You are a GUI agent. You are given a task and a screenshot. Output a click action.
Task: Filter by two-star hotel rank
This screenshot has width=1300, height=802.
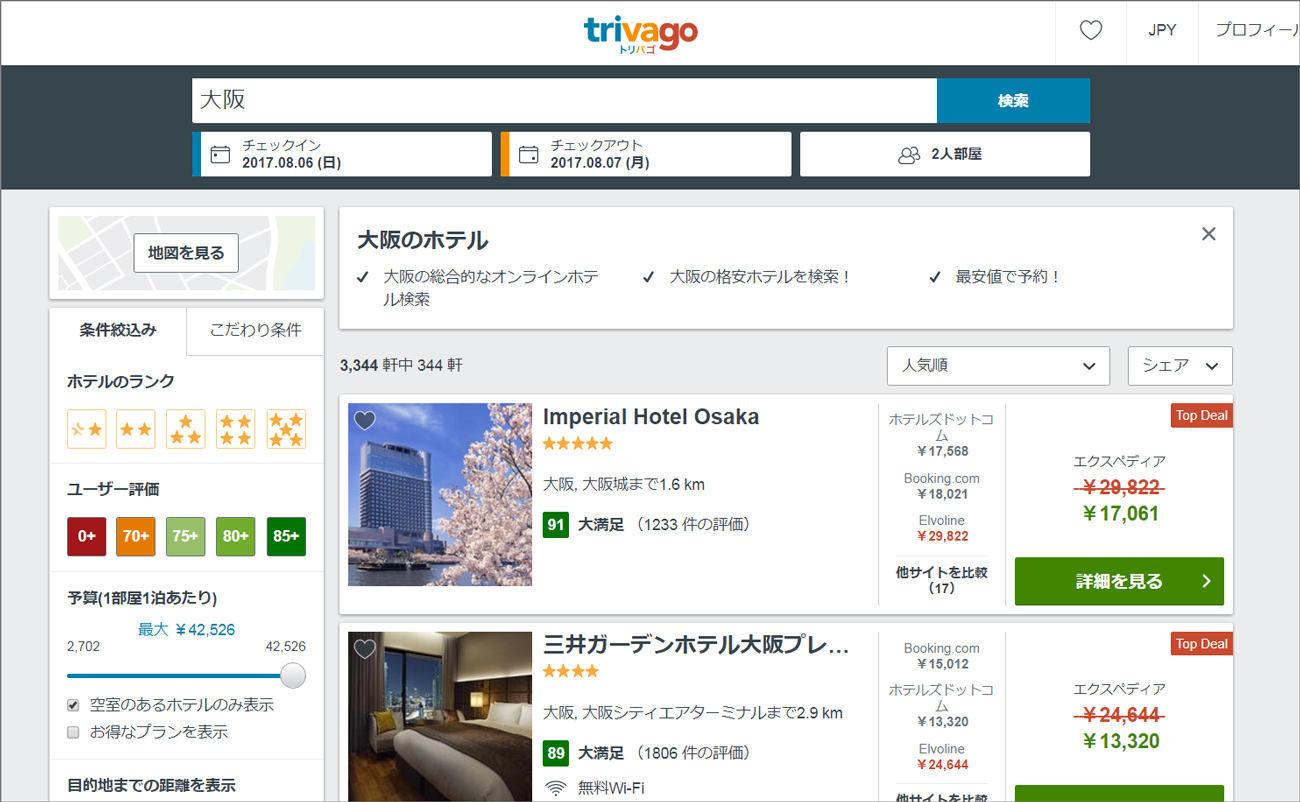tap(136, 429)
